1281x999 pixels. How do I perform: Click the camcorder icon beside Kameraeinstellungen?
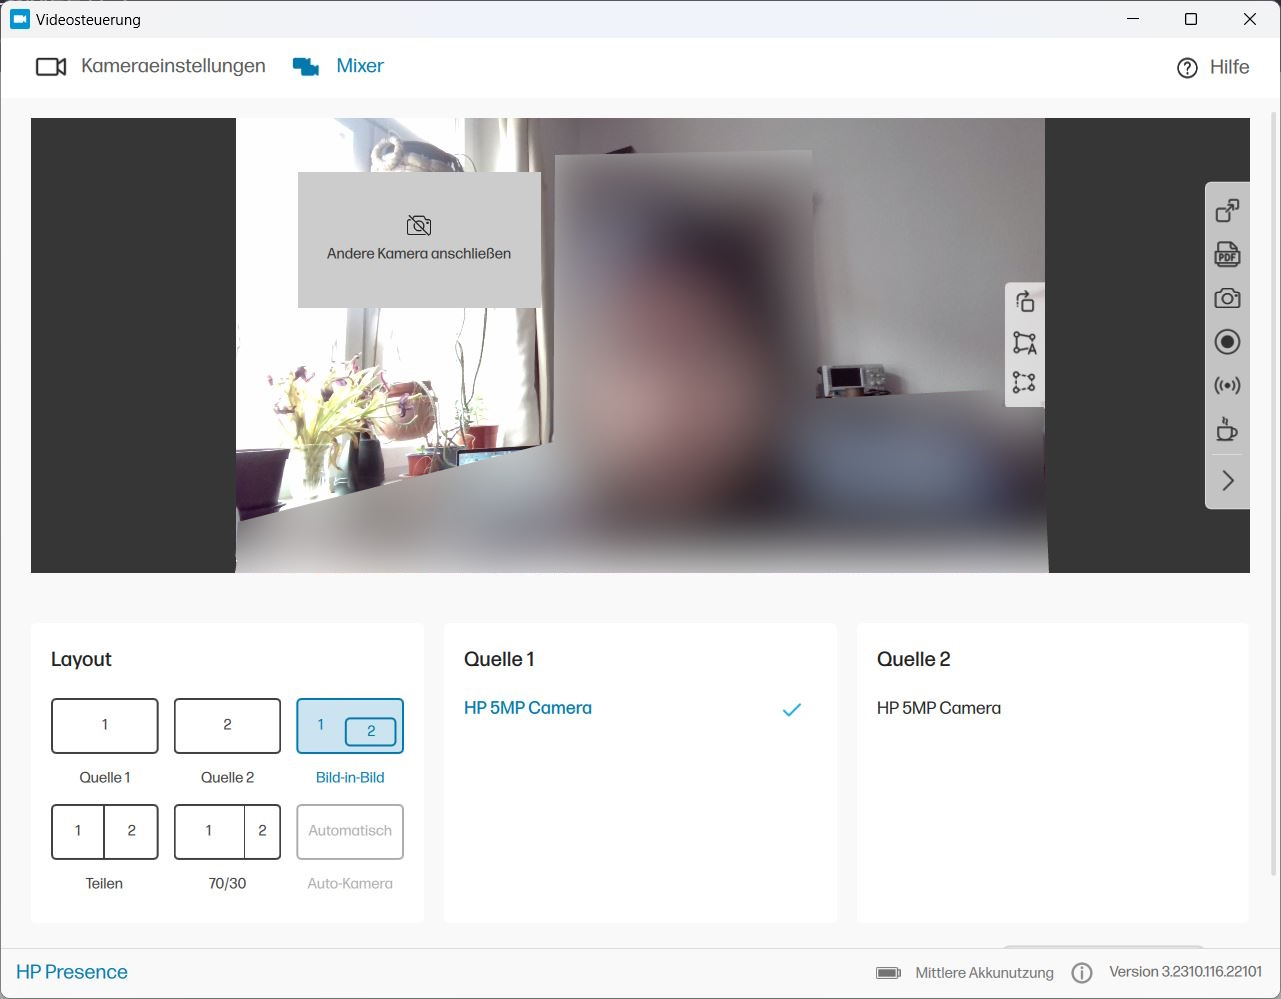click(51, 67)
